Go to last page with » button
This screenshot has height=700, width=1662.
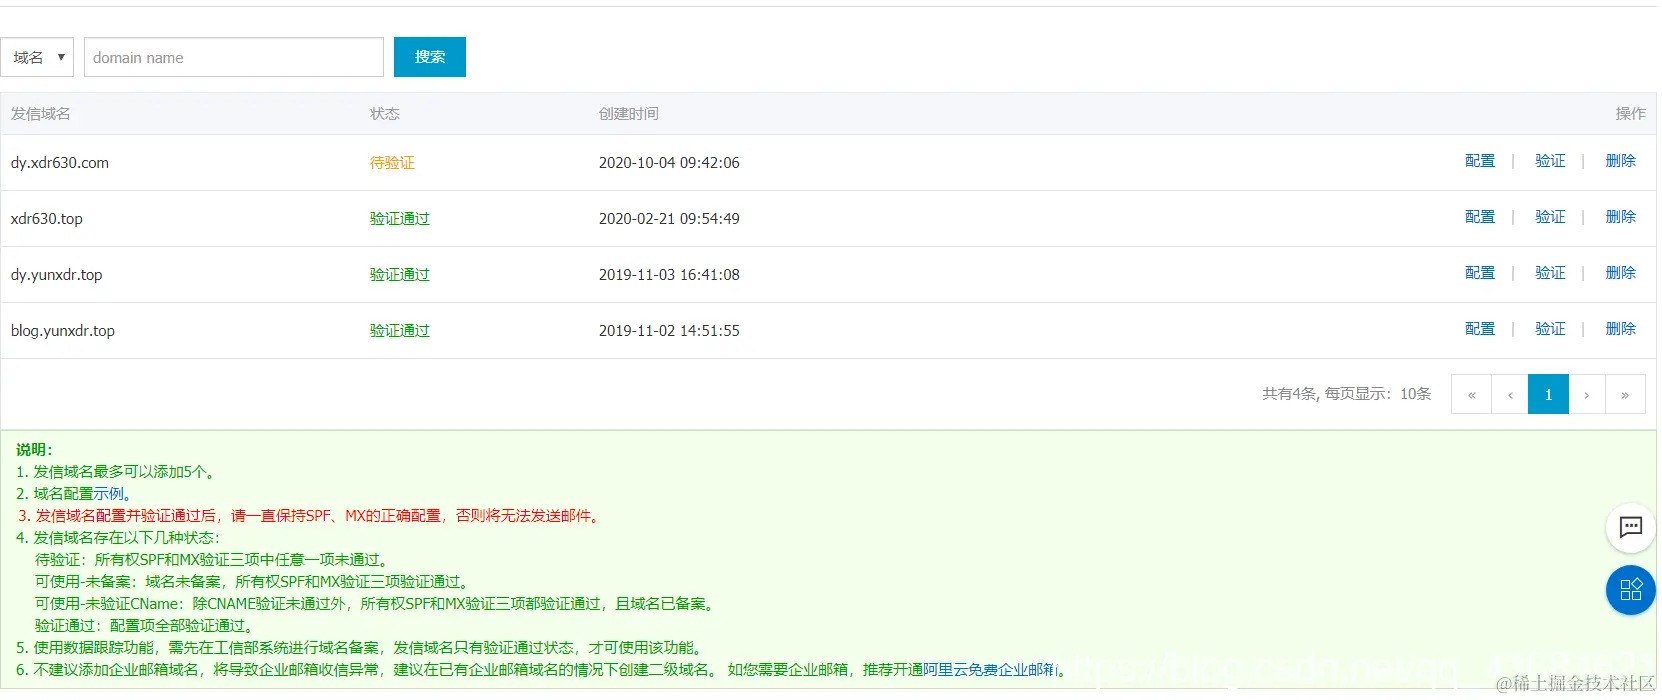[1625, 394]
